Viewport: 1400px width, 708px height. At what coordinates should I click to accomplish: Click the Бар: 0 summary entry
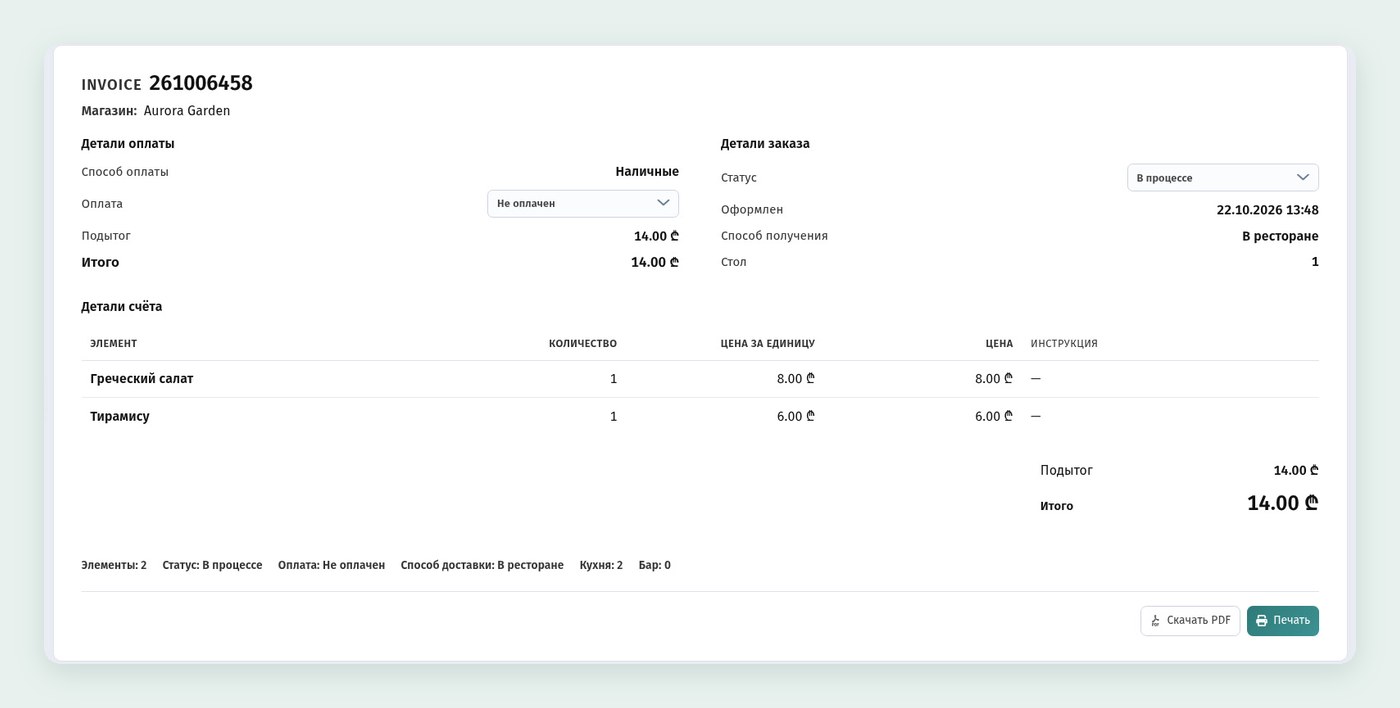click(655, 565)
